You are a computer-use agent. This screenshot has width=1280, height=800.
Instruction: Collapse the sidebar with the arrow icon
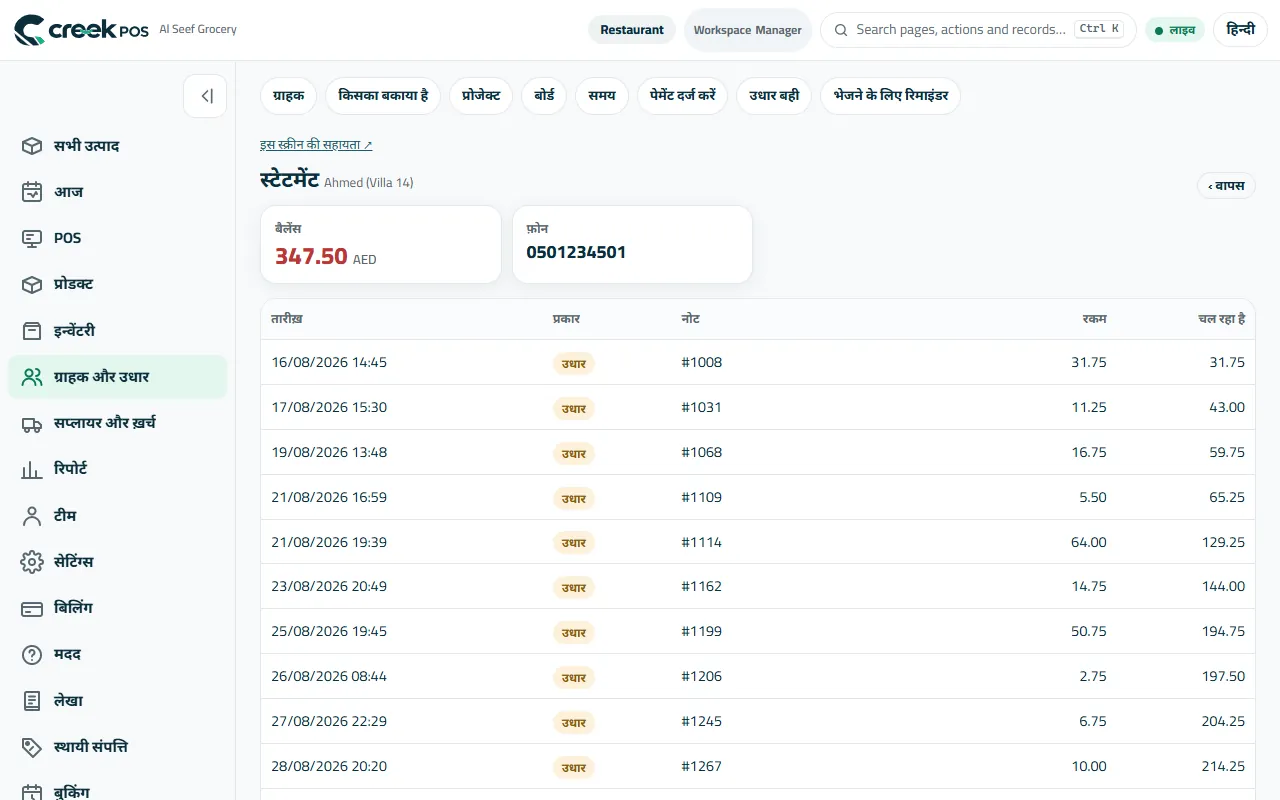click(205, 96)
